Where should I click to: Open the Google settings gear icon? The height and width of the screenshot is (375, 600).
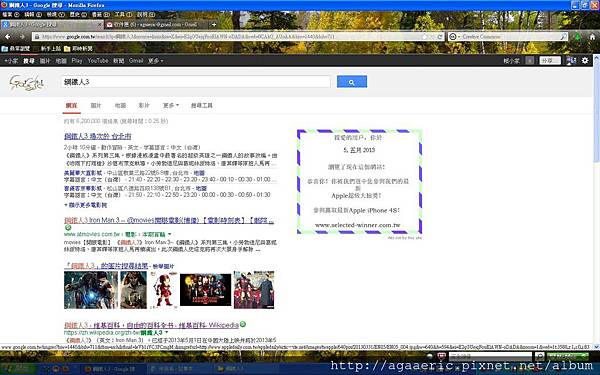[585, 61]
